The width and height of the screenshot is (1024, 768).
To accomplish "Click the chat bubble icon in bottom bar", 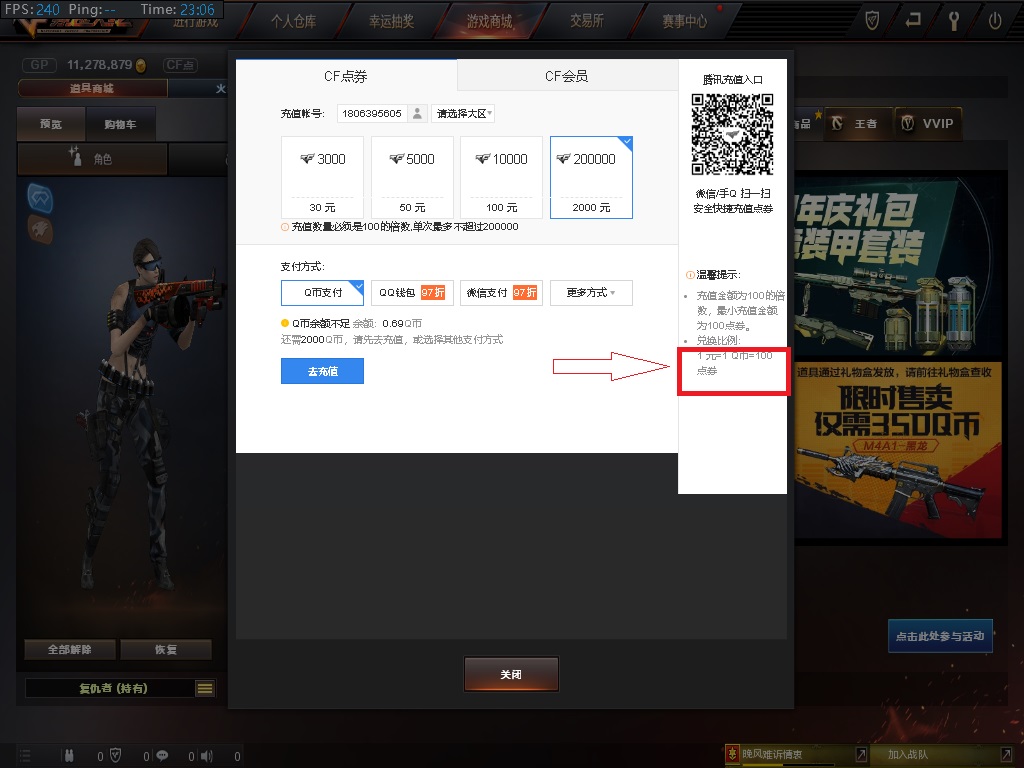I will [161, 756].
